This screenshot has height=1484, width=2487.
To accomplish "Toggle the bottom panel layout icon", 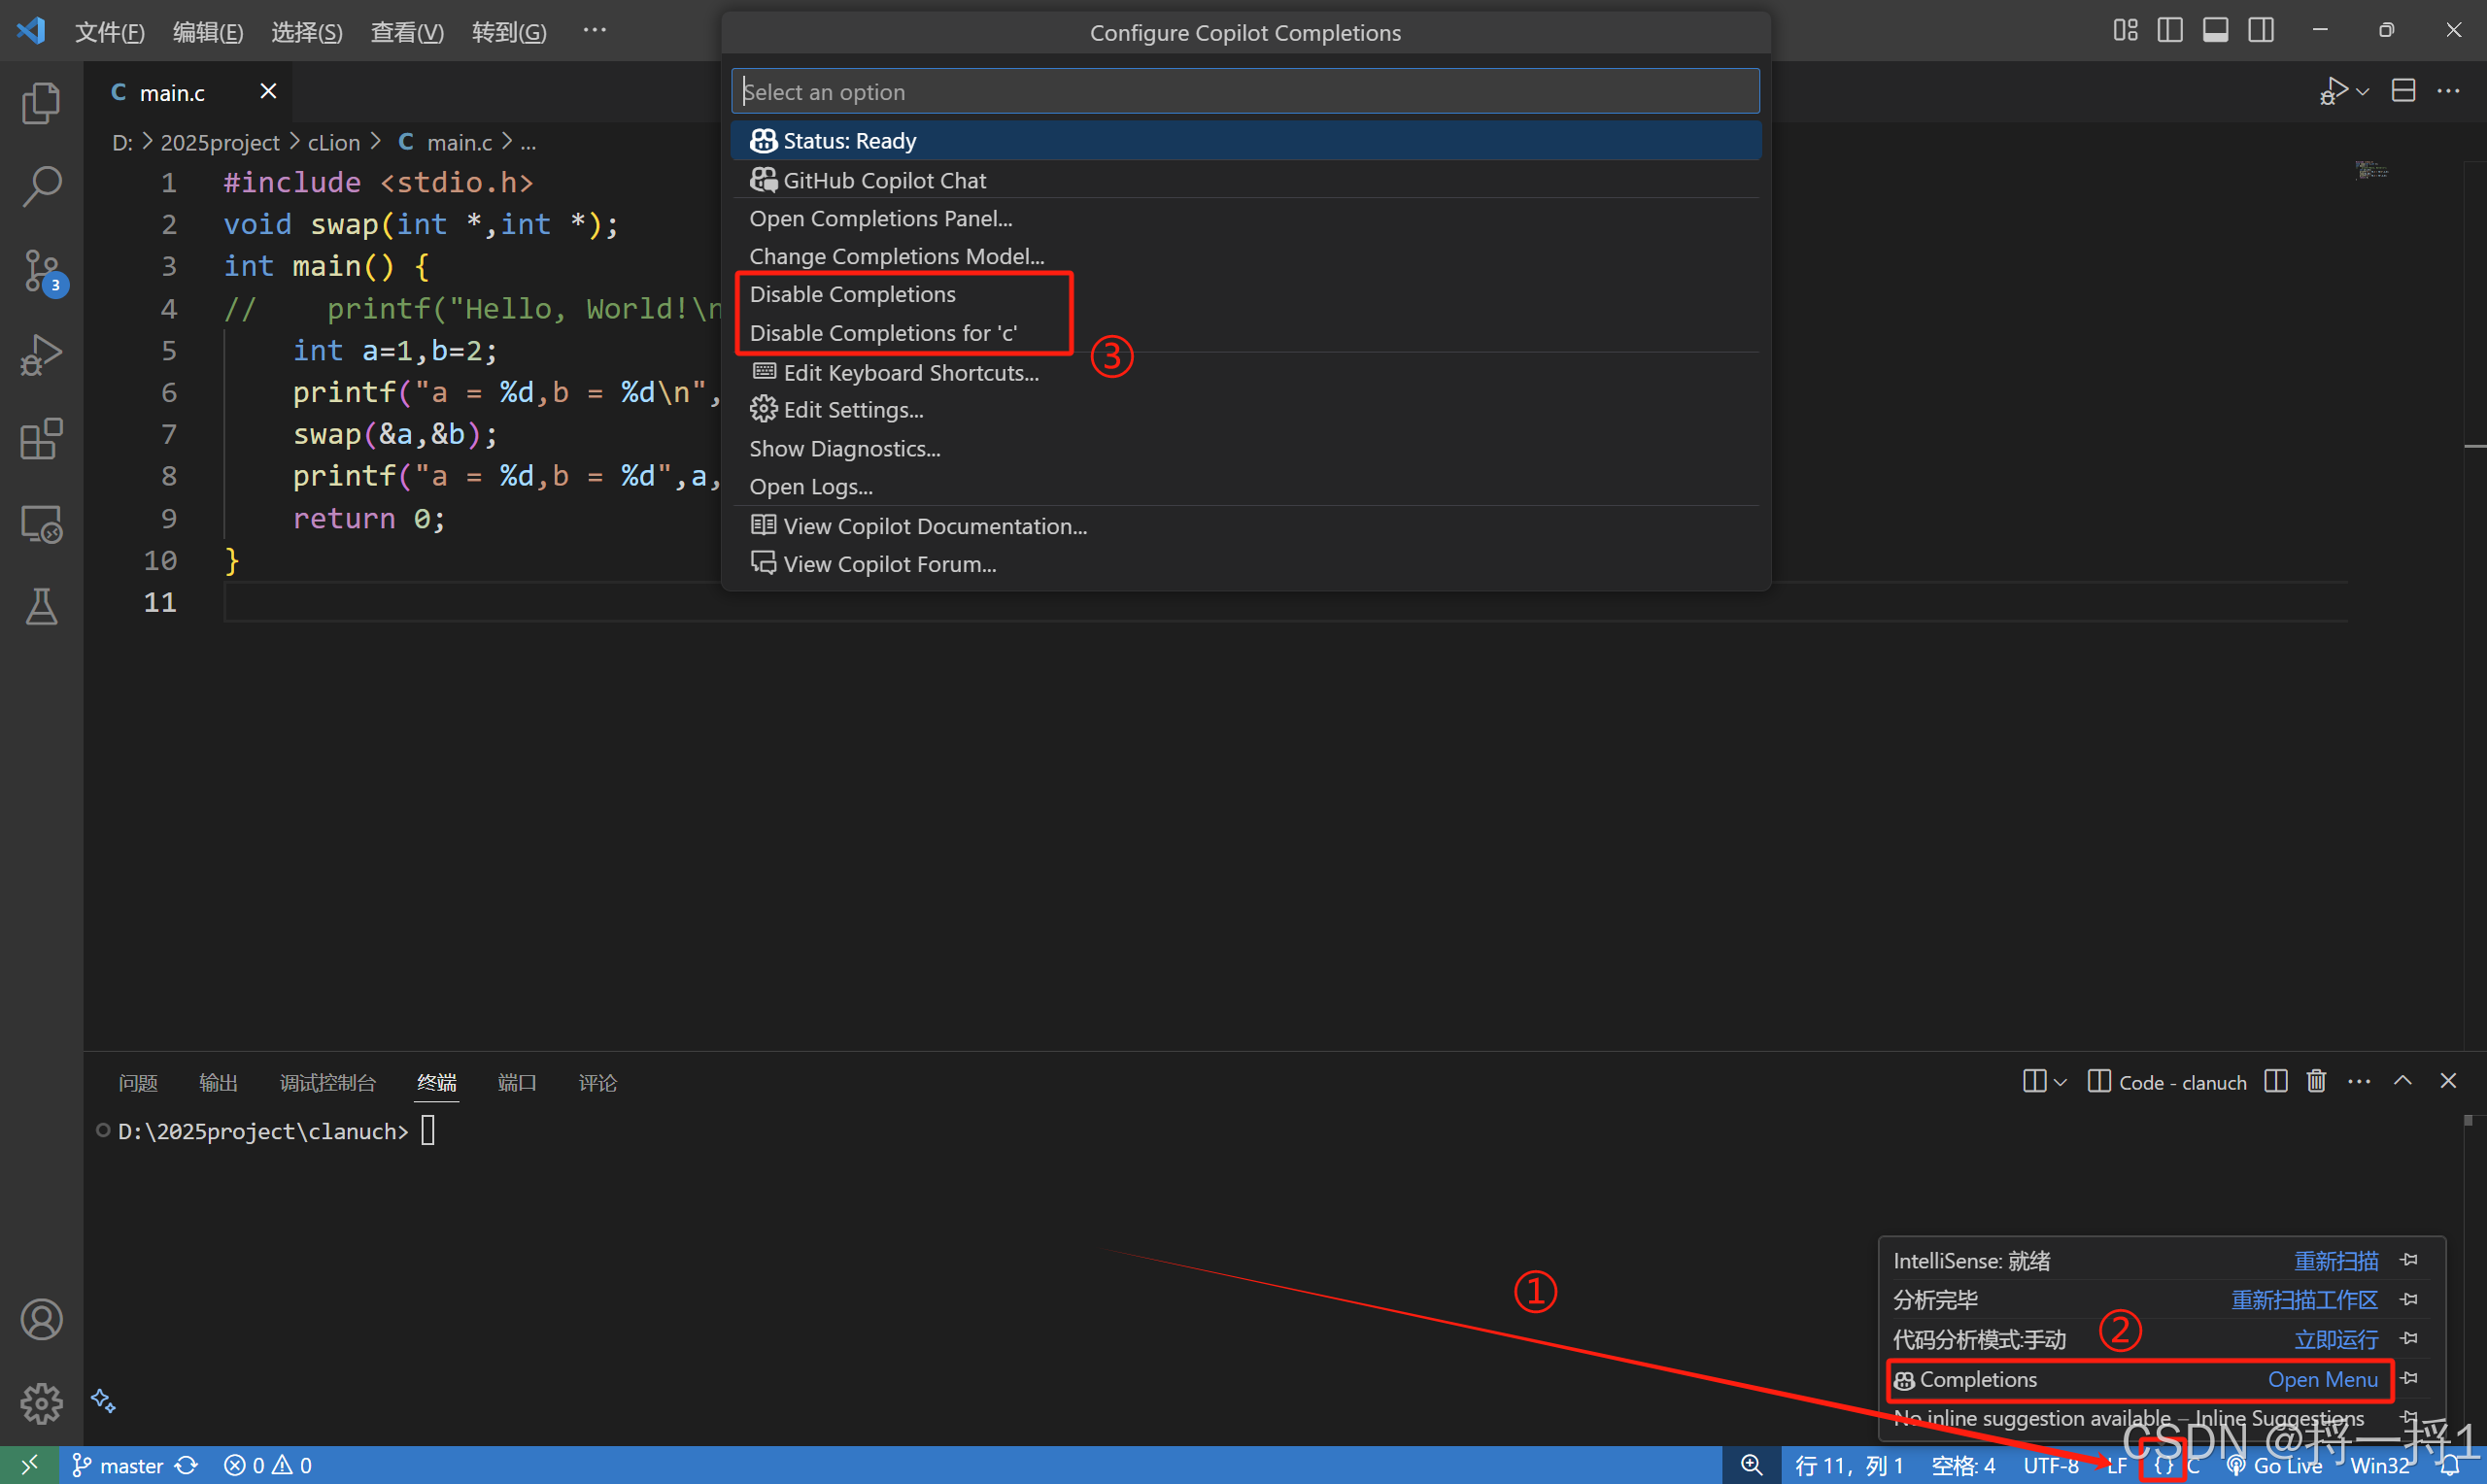I will pos(2215,31).
